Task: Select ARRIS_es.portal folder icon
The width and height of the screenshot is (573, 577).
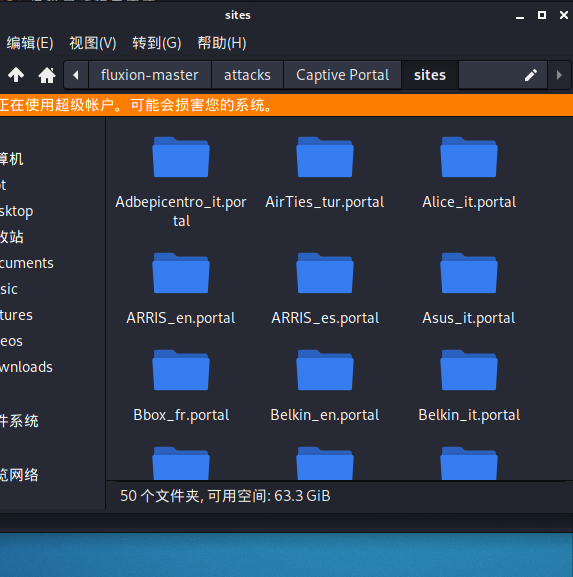Action: tap(325, 273)
